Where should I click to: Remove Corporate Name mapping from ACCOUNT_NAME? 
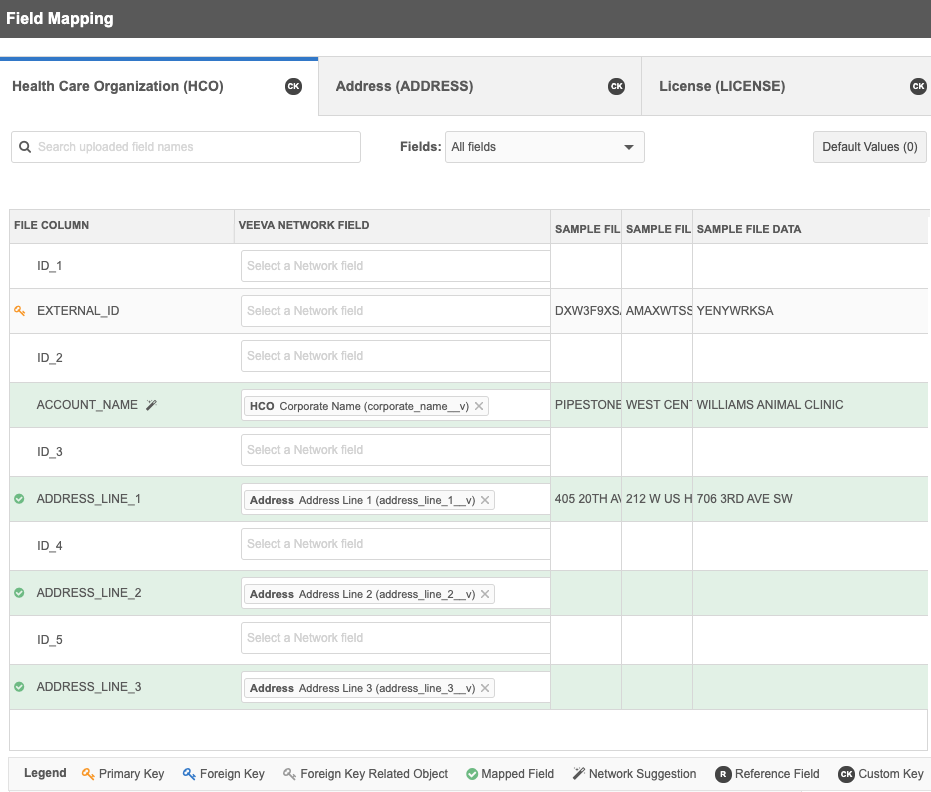pyautogui.click(x=479, y=406)
